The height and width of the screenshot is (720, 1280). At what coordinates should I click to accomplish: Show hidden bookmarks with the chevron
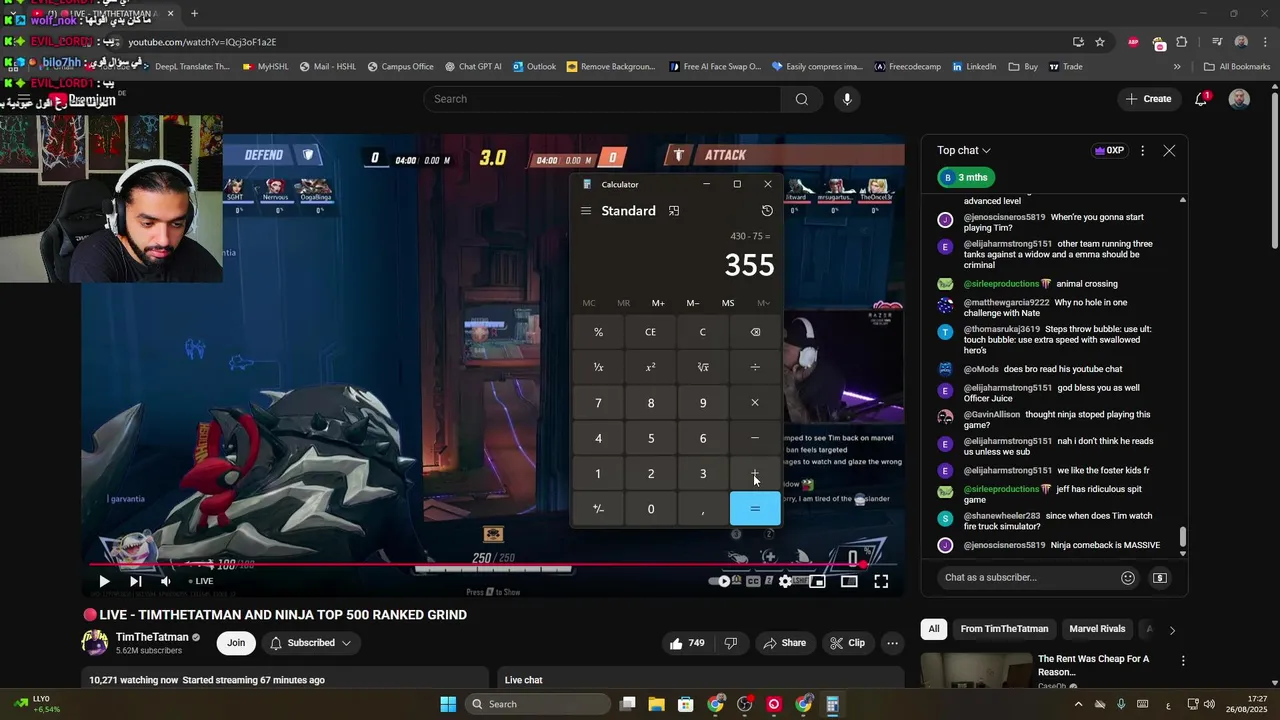point(1177,67)
